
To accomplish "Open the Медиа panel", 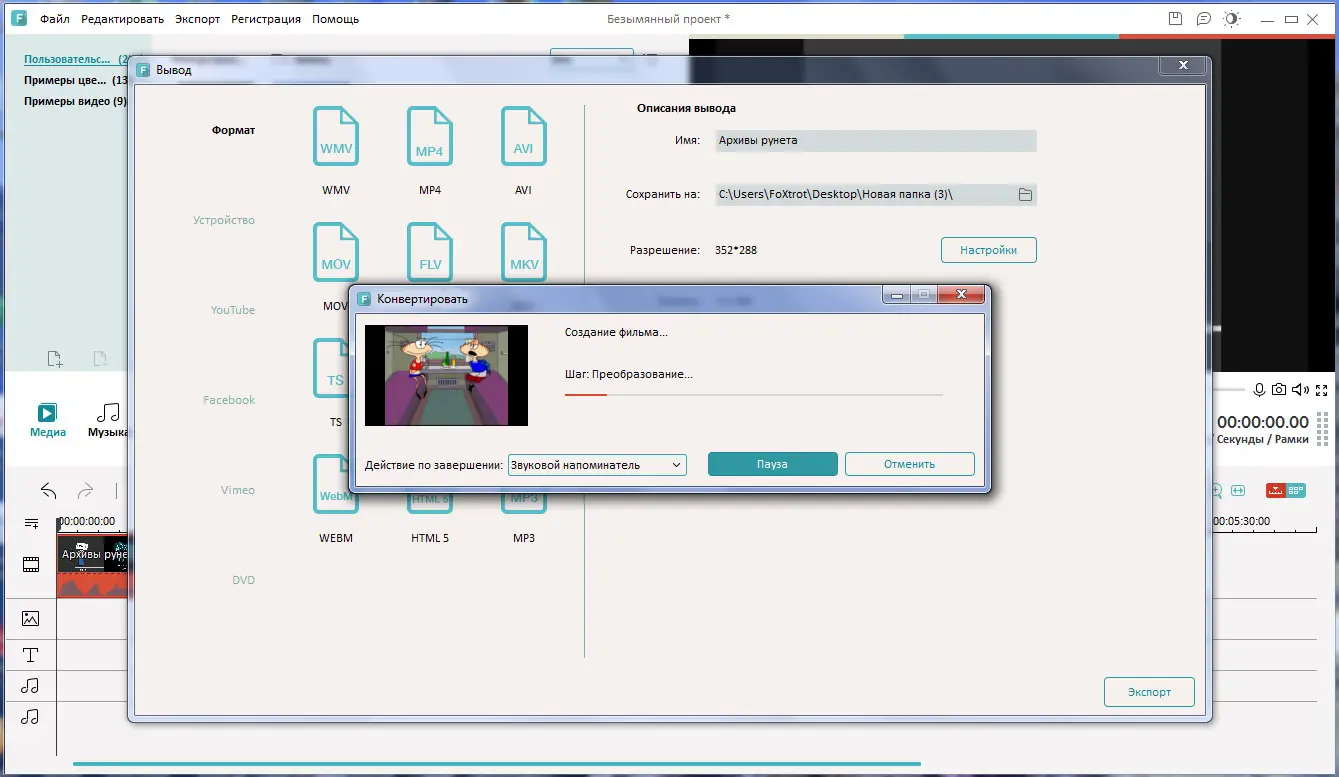I will click(46, 418).
